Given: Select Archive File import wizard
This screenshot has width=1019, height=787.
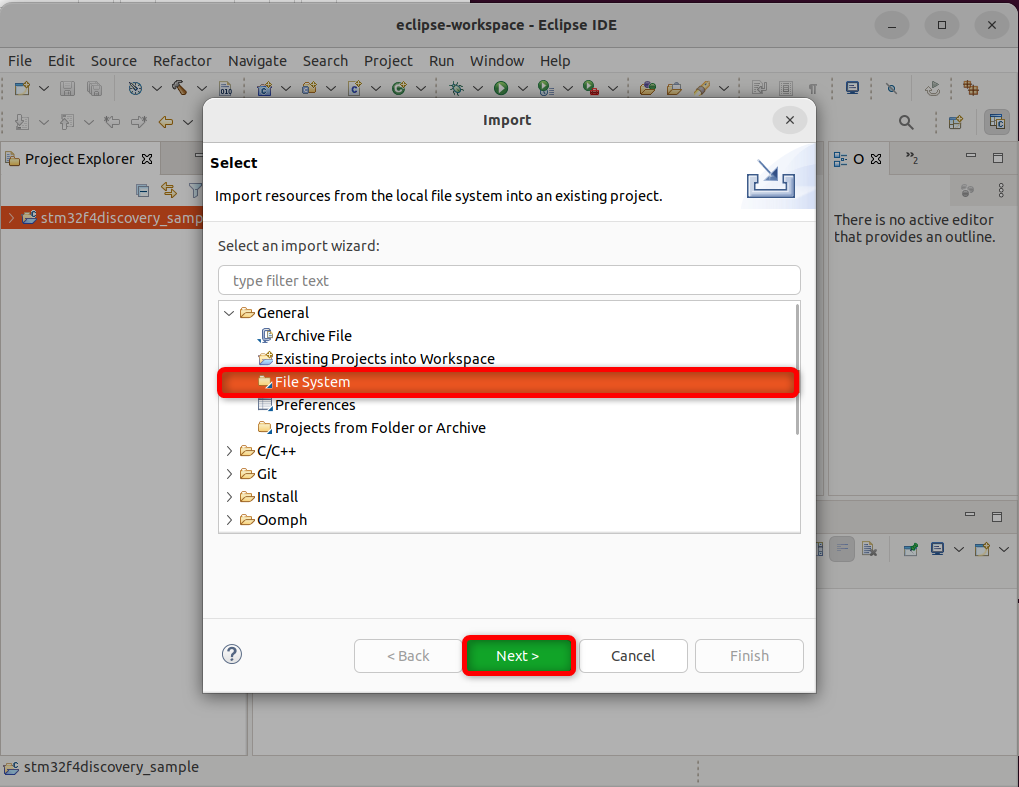Looking at the screenshot, I should [x=313, y=336].
